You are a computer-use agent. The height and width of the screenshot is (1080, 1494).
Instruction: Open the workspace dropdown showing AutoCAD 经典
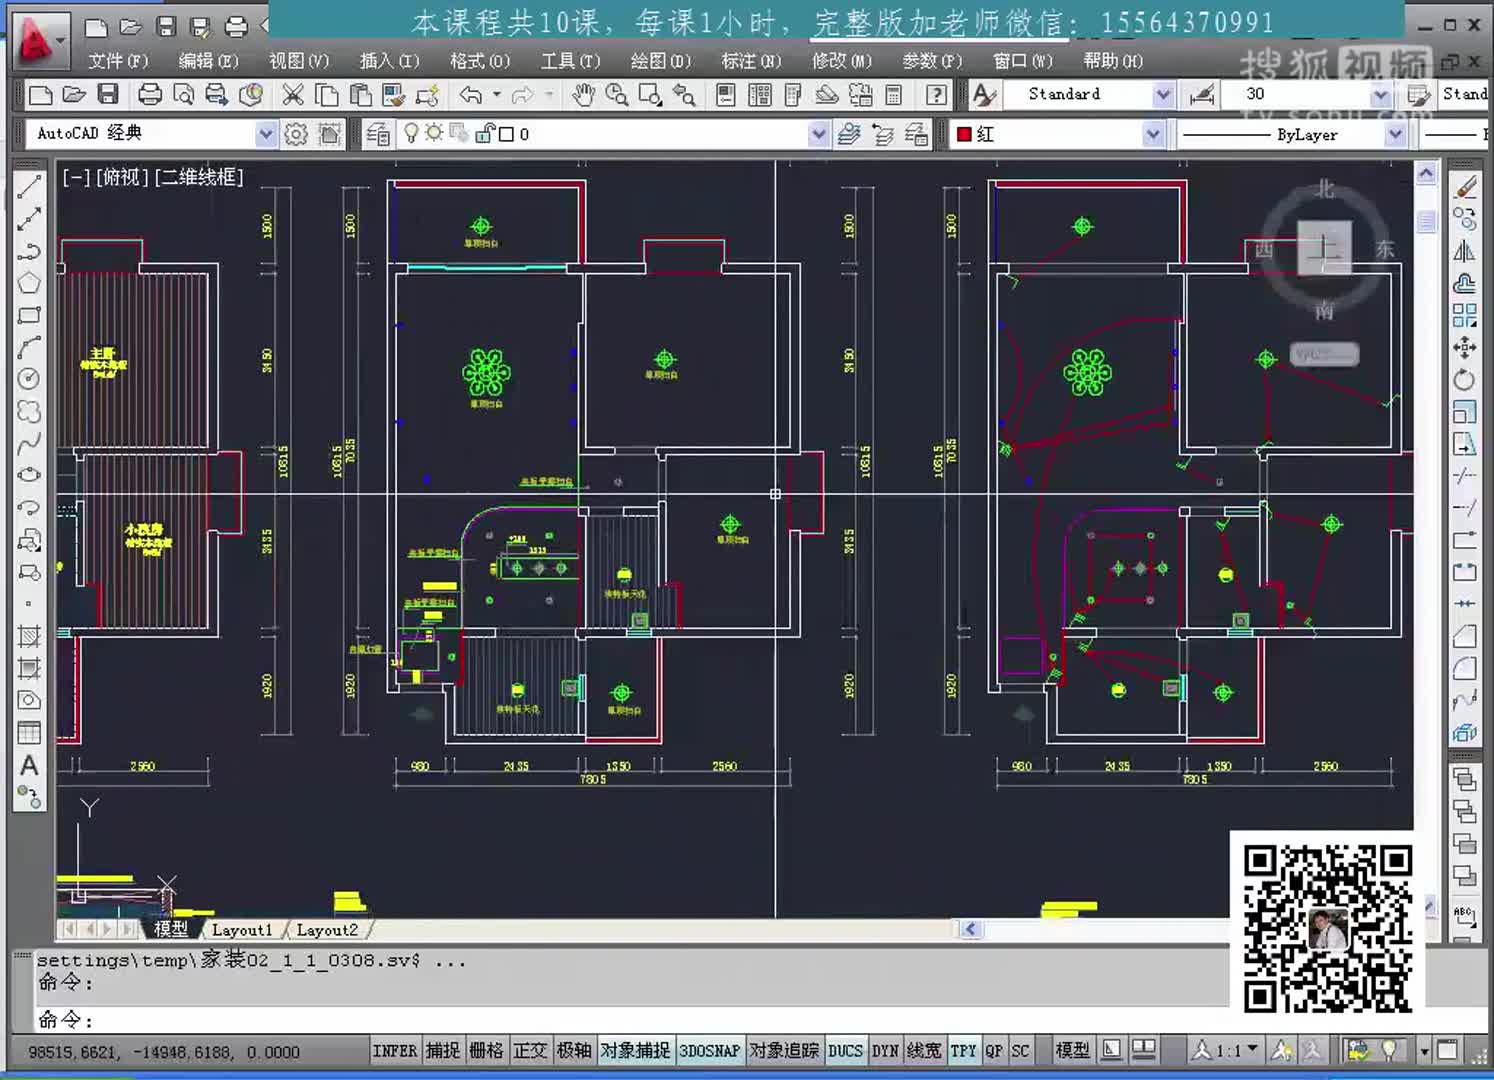click(x=265, y=133)
